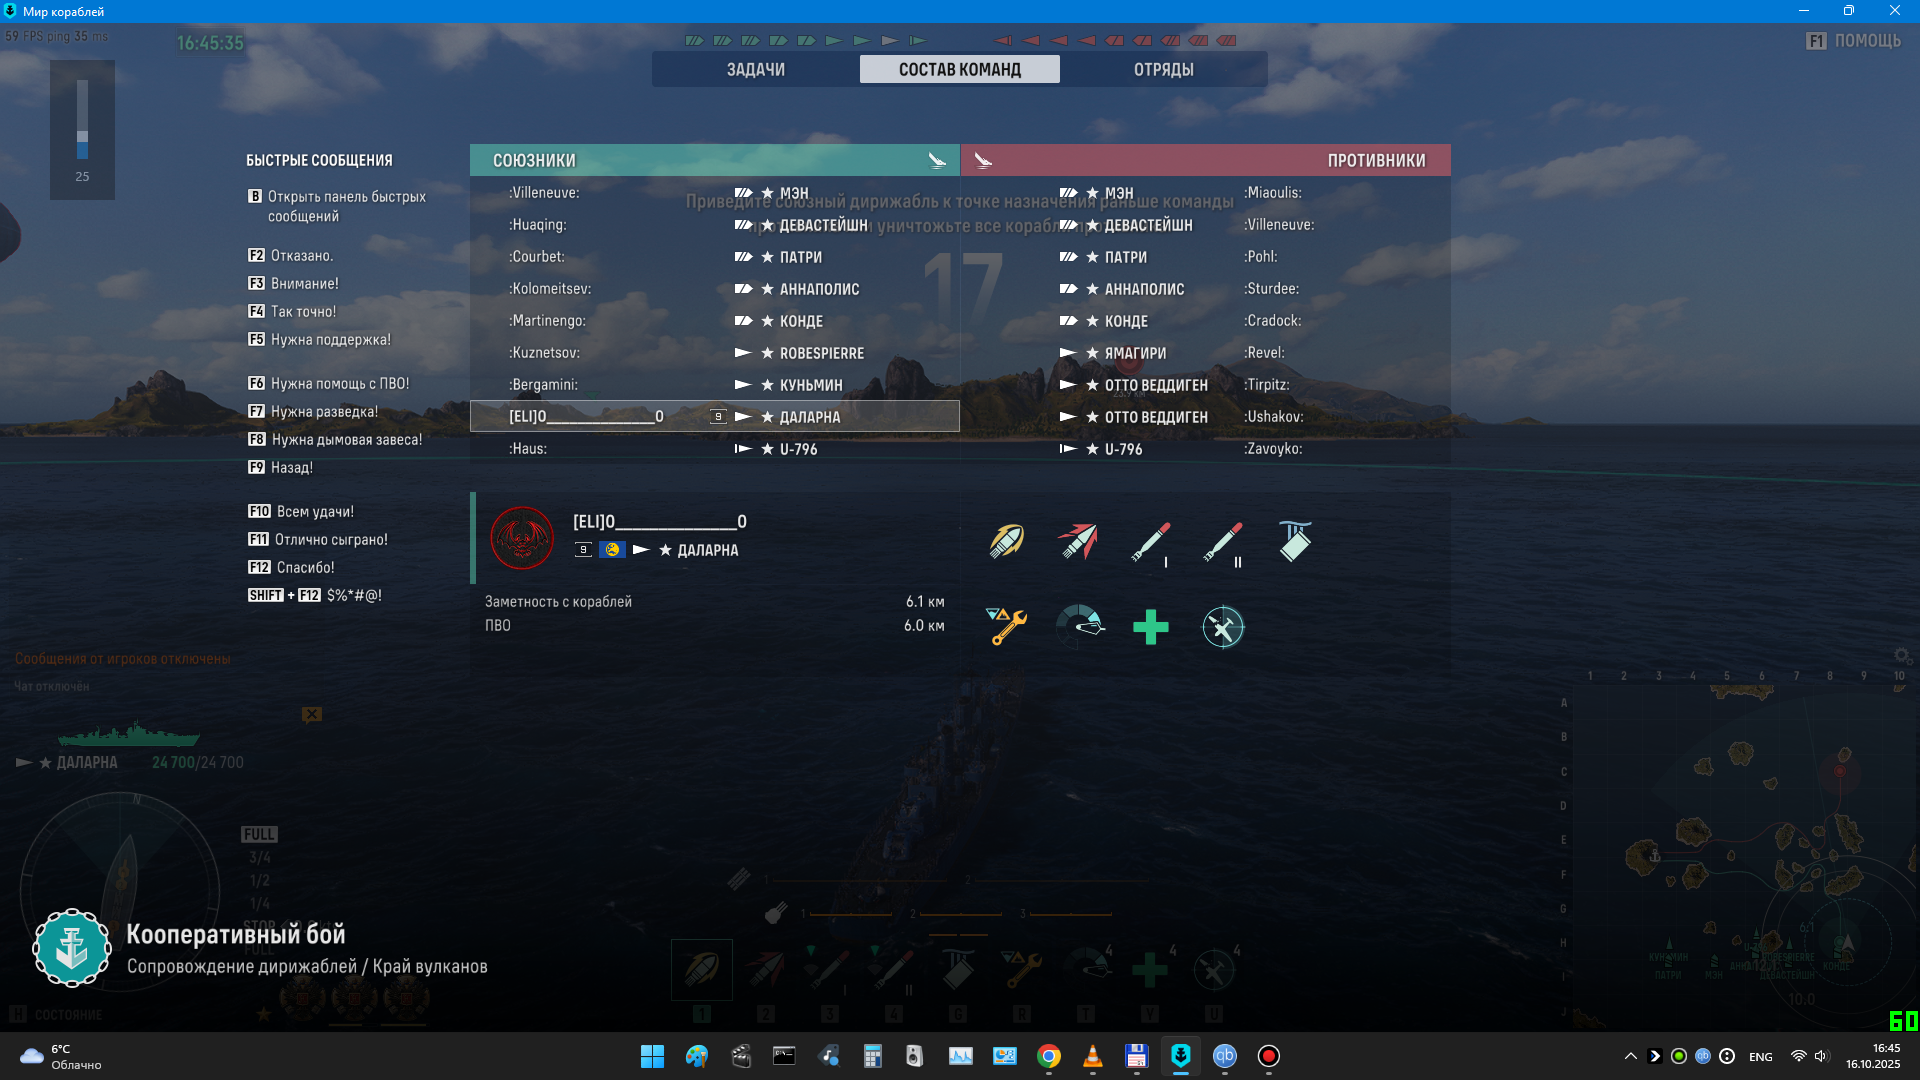1920x1080 pixels.
Task: Click the Engine Boost gauge consumable
Action: point(1080,627)
